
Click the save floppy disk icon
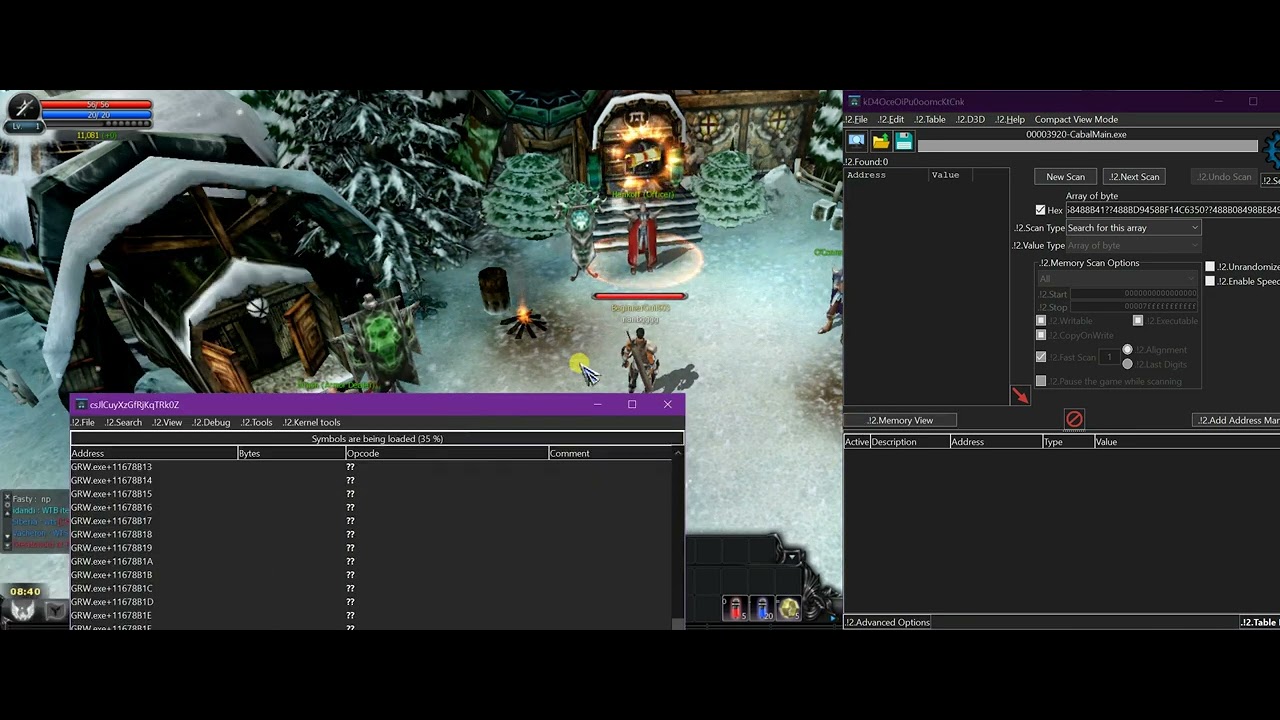click(904, 142)
